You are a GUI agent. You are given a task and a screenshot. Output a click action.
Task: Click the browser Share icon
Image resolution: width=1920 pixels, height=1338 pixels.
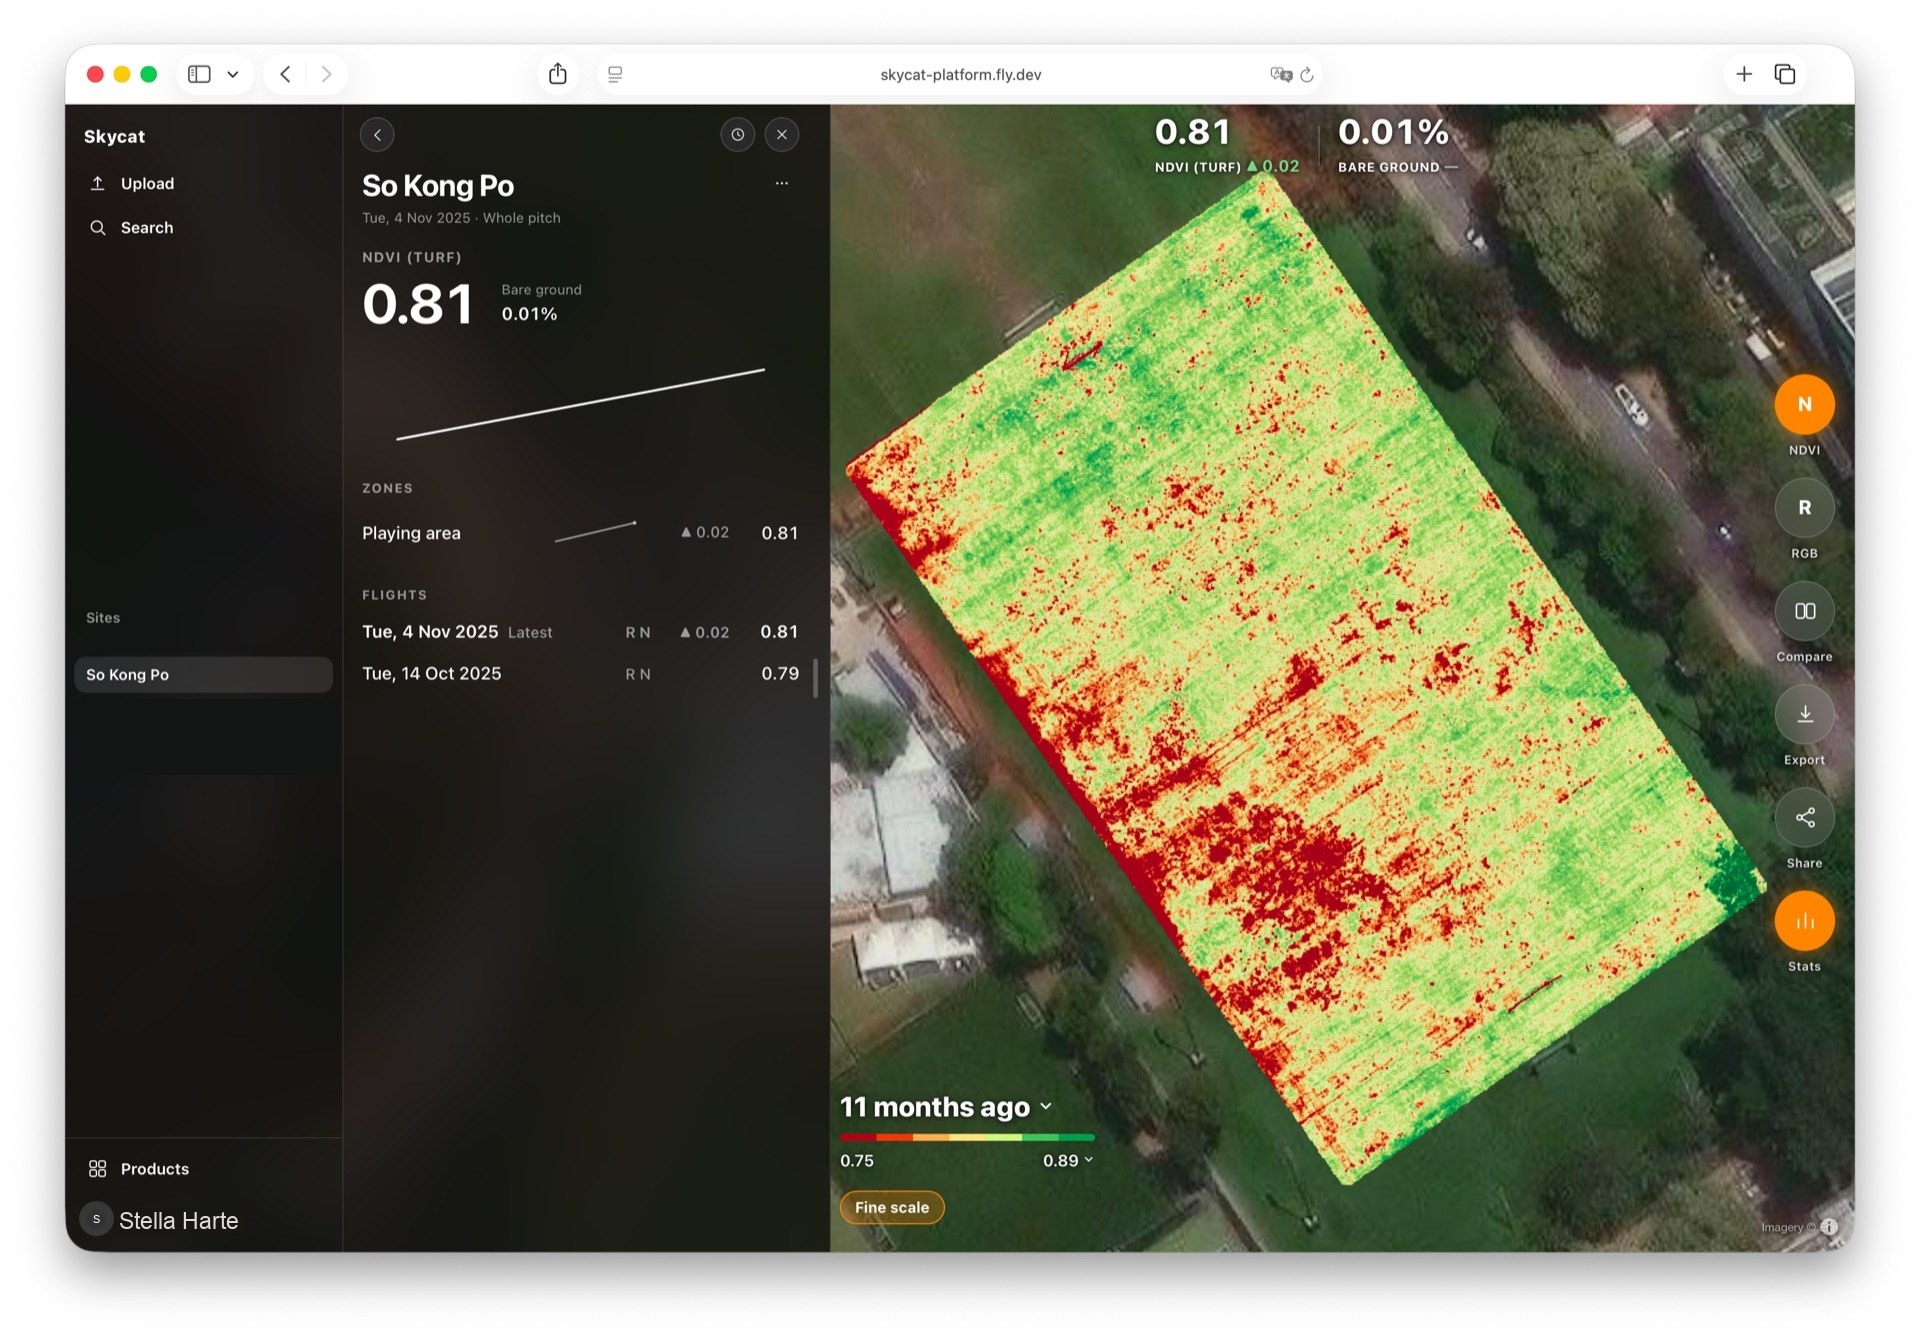click(558, 74)
